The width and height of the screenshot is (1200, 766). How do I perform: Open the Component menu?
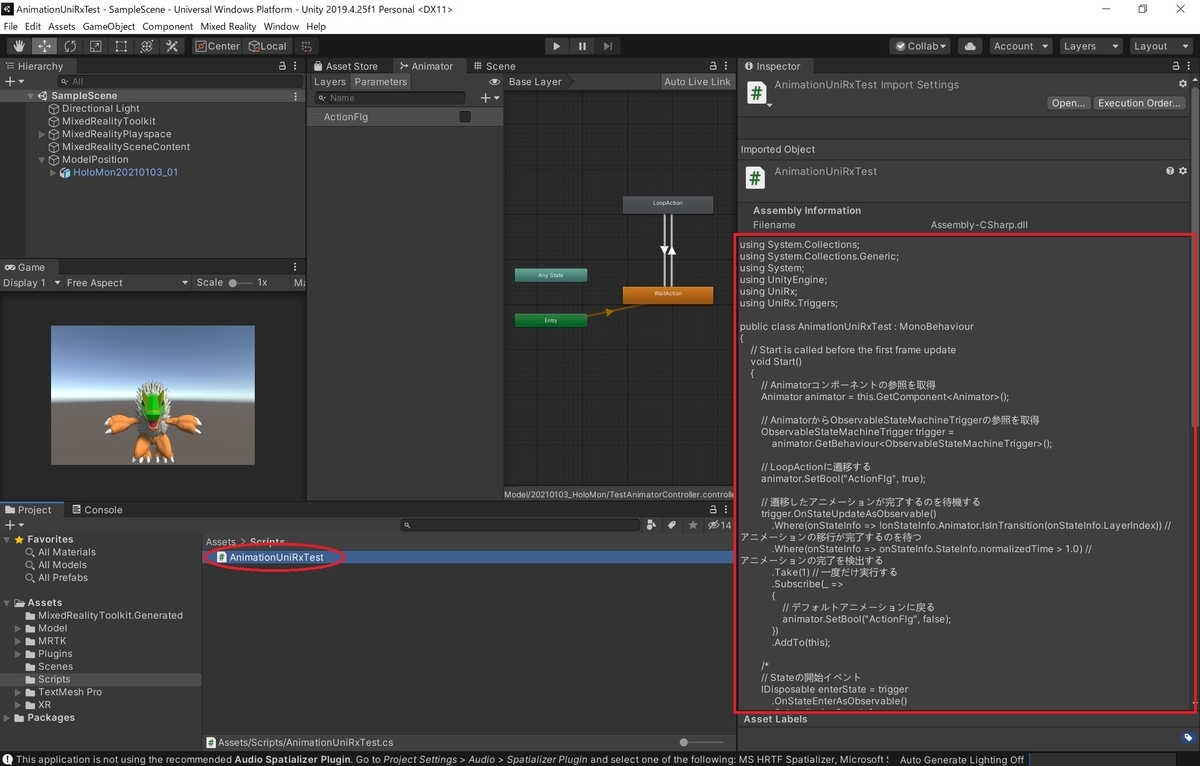click(x=168, y=26)
